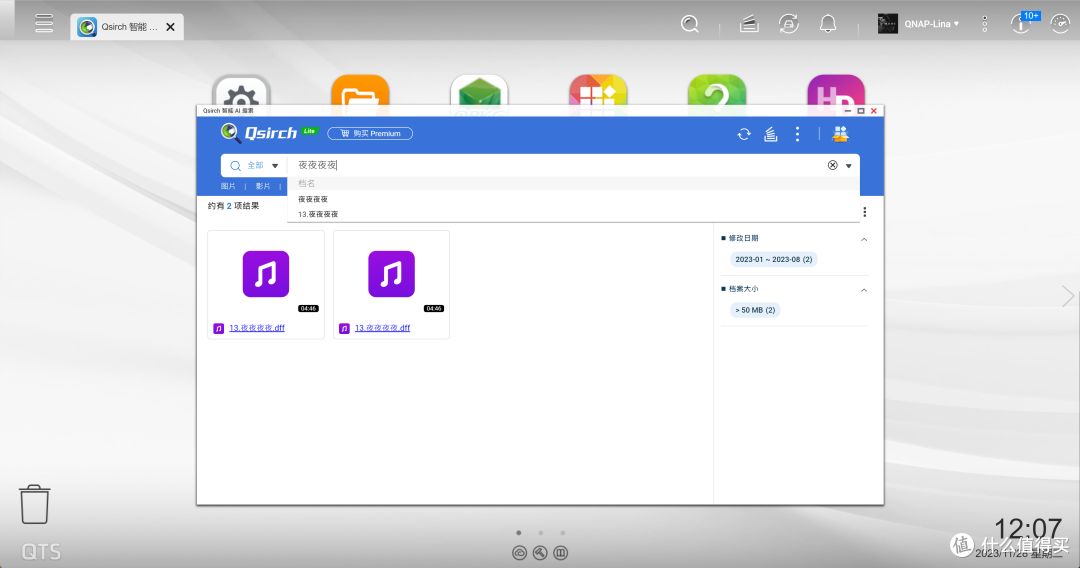Open Qsirch background tasks stack icon

click(771, 134)
